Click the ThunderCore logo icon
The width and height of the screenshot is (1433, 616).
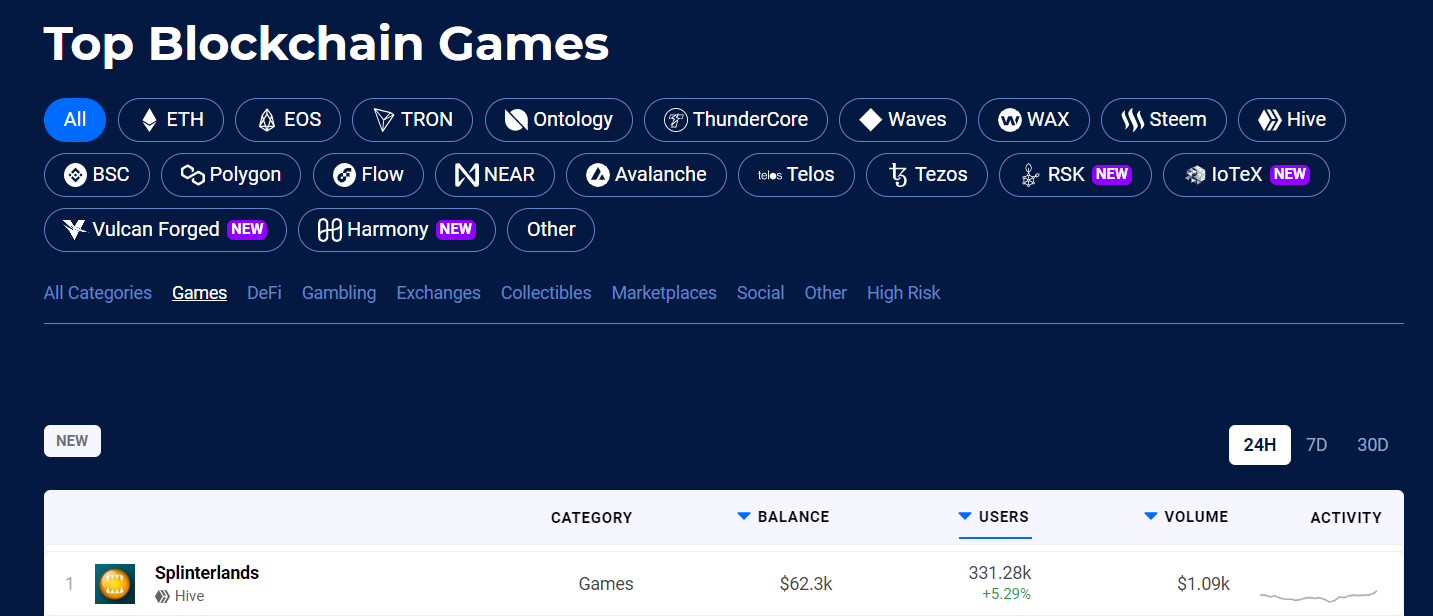click(676, 120)
